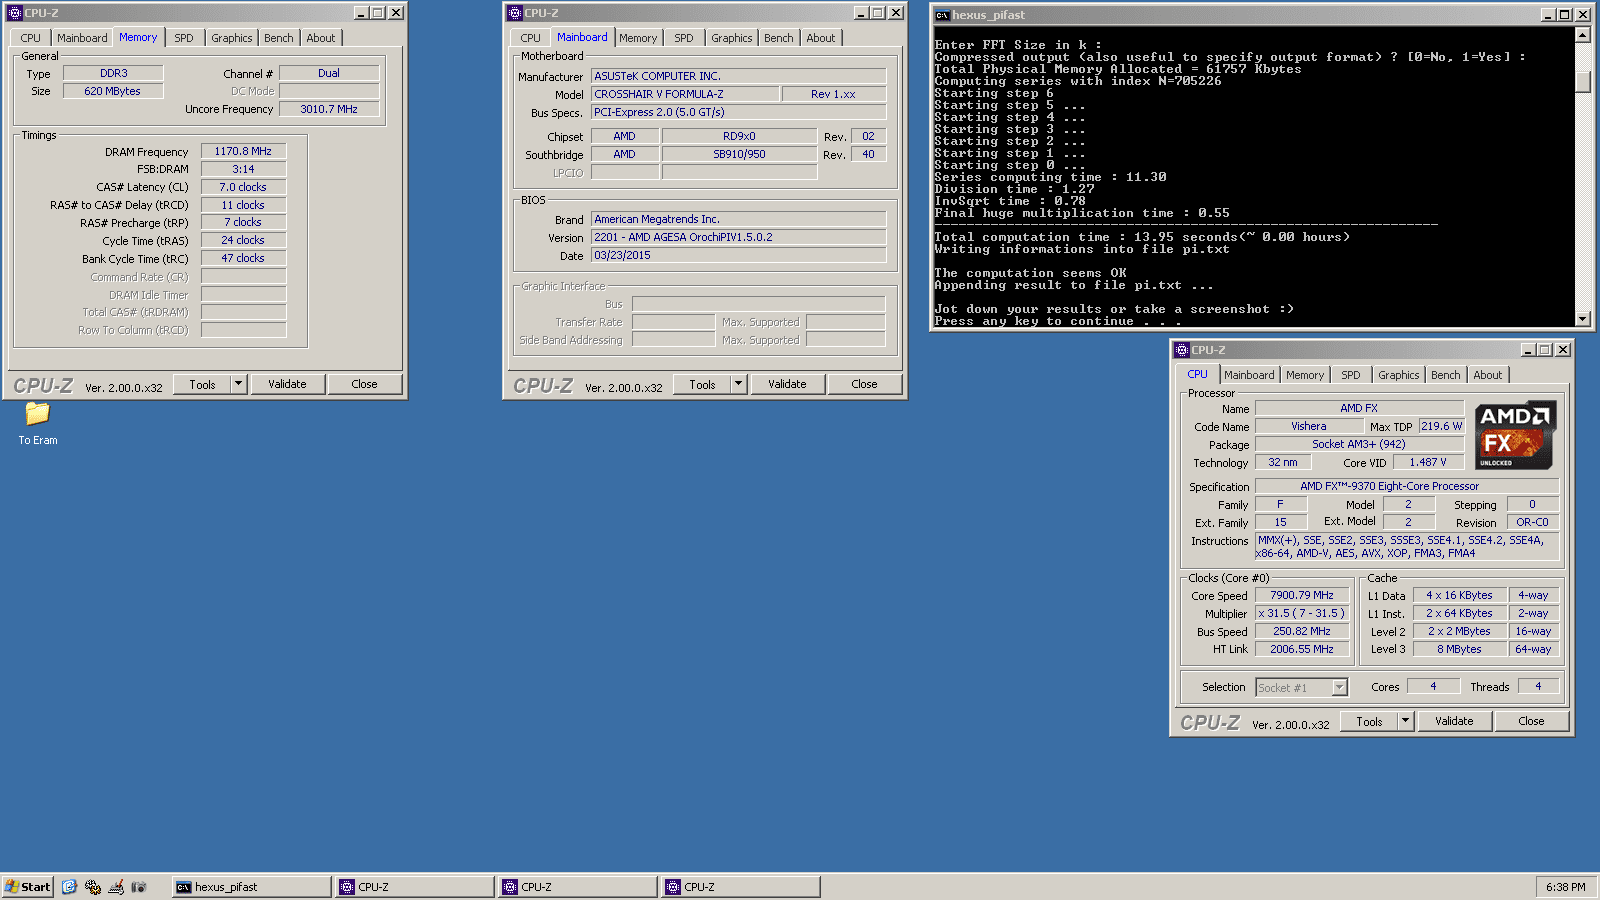1600x900 pixels.
Task: Click the DRAM Frequency 1170.8 MHz value
Action: 243,151
